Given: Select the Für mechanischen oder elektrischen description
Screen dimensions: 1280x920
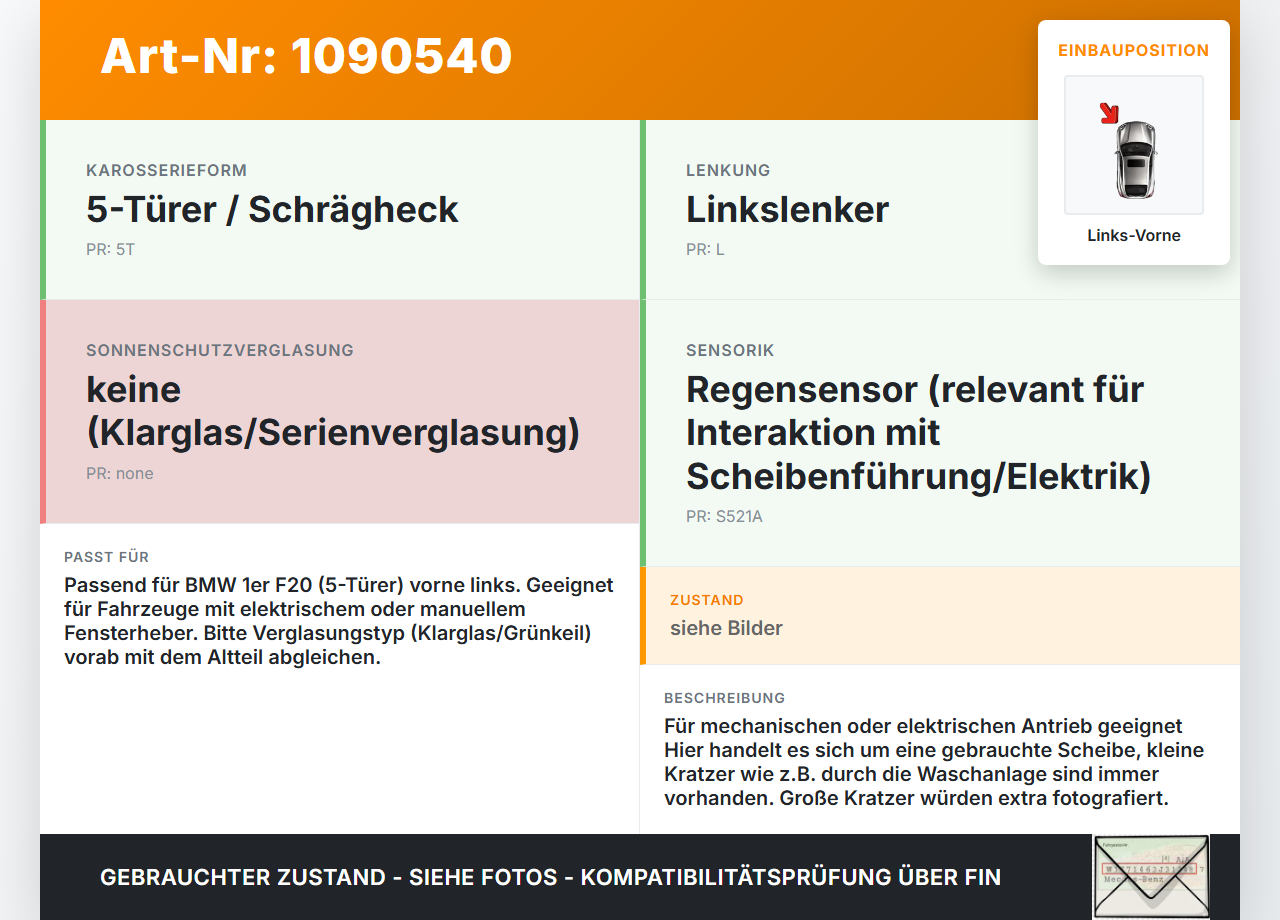Looking at the screenshot, I should (934, 762).
